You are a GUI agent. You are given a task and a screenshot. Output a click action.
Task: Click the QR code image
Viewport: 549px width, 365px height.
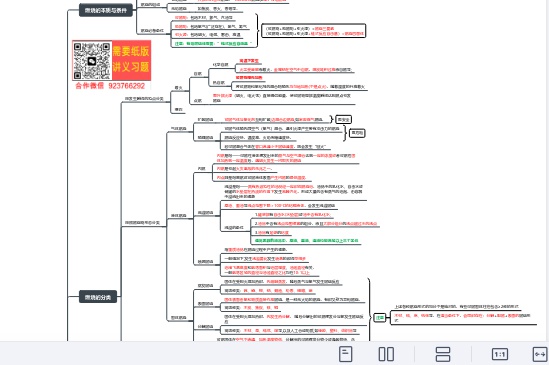tap(92, 61)
